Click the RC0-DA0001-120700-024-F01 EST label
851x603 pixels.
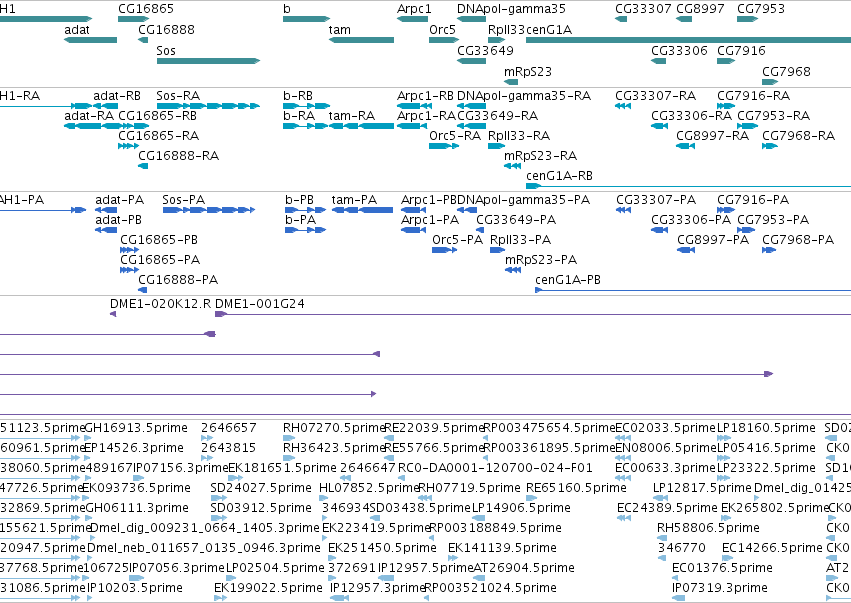[496, 468]
